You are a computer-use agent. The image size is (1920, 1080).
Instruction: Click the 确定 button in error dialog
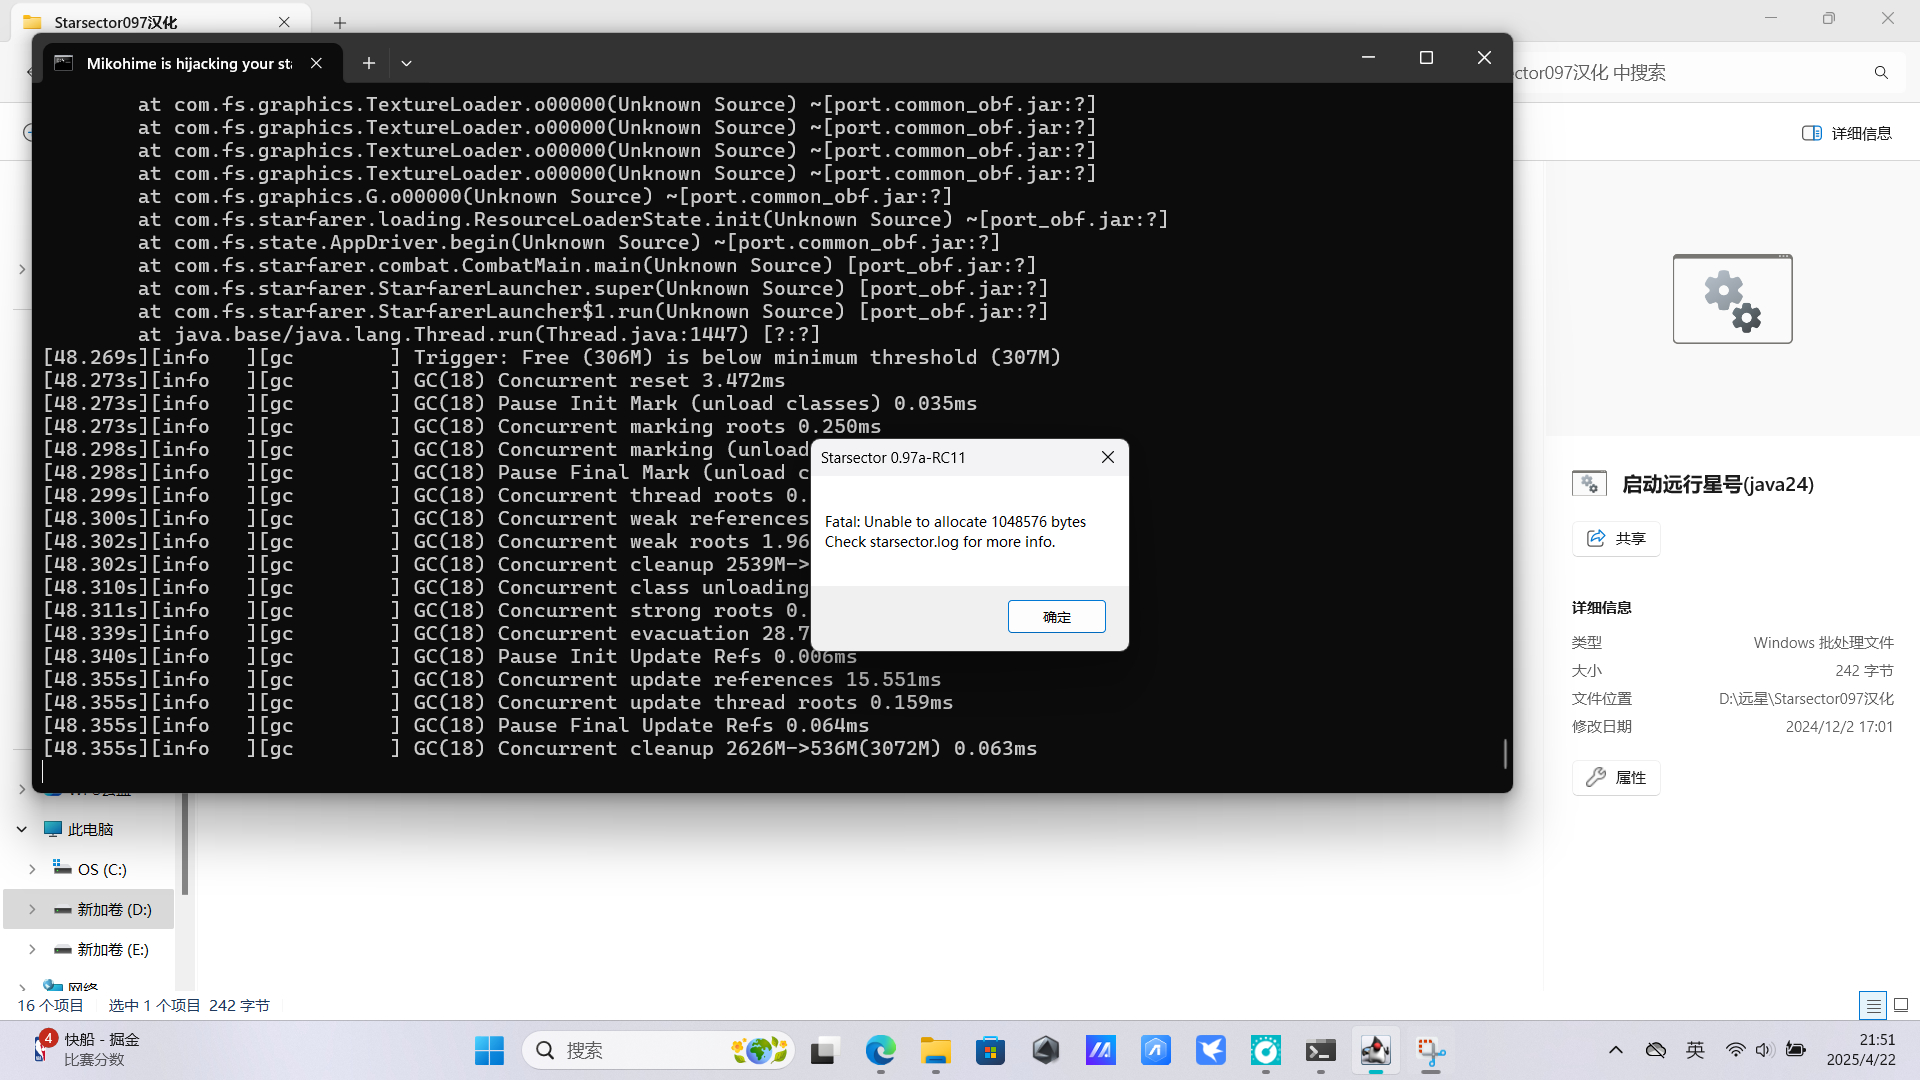click(1056, 617)
